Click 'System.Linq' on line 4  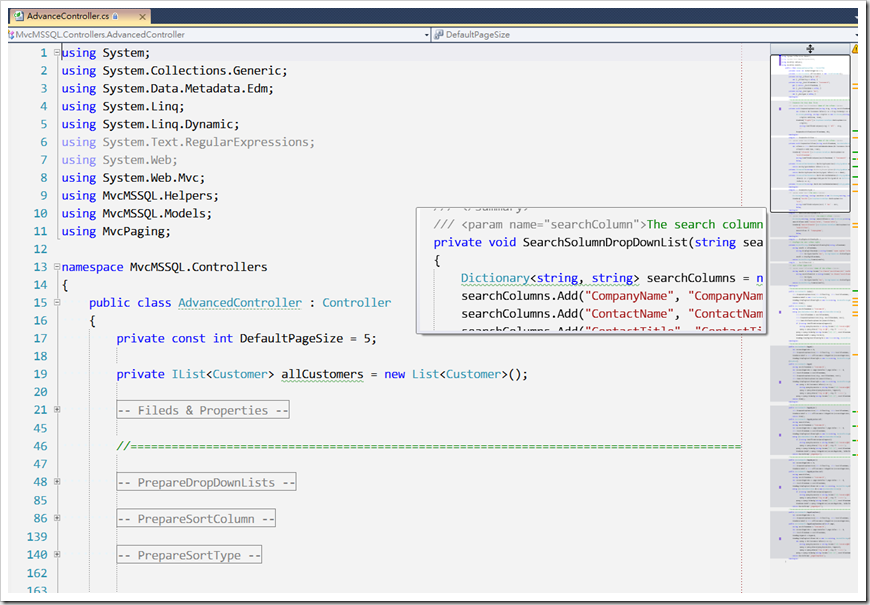click(140, 106)
